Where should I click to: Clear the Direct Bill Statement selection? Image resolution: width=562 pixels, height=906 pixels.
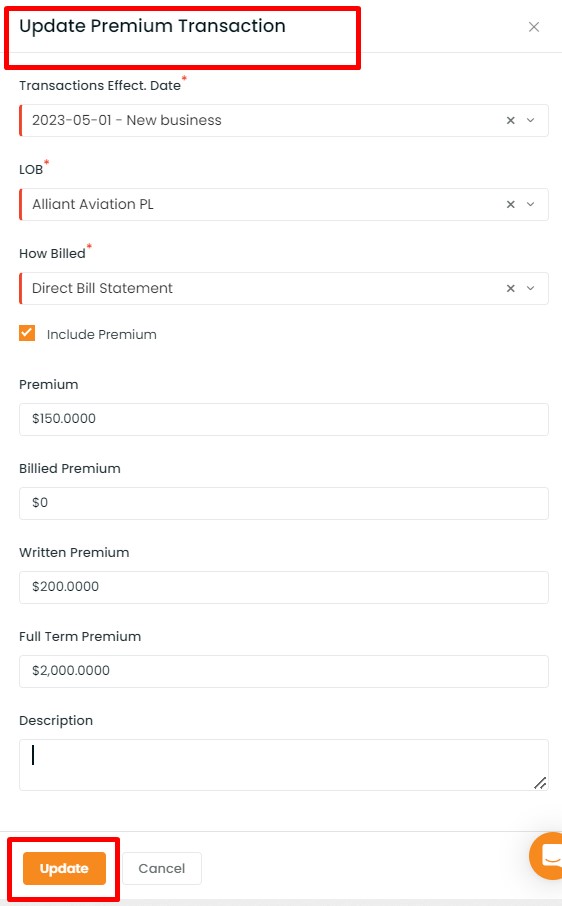point(511,288)
